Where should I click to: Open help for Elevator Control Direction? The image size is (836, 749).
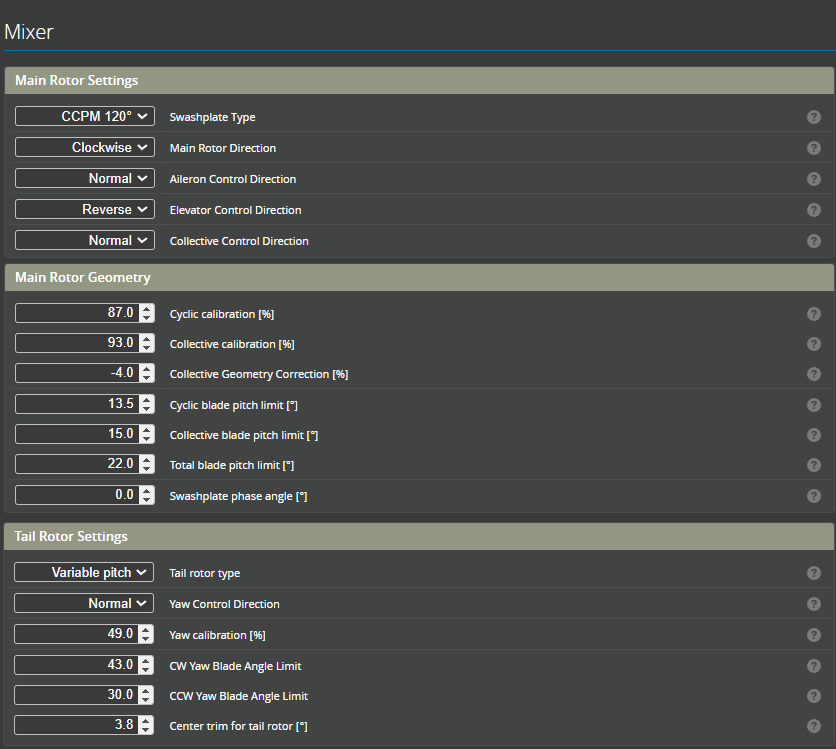(814, 210)
